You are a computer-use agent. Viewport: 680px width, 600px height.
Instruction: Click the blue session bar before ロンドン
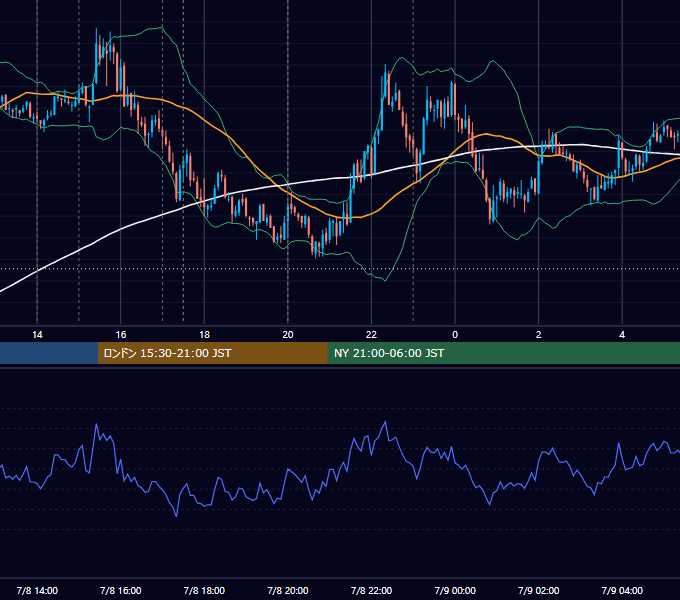click(49, 353)
